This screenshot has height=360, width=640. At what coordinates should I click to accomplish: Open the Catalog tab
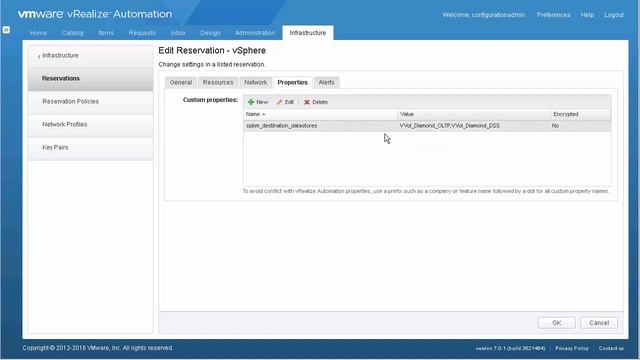73,33
